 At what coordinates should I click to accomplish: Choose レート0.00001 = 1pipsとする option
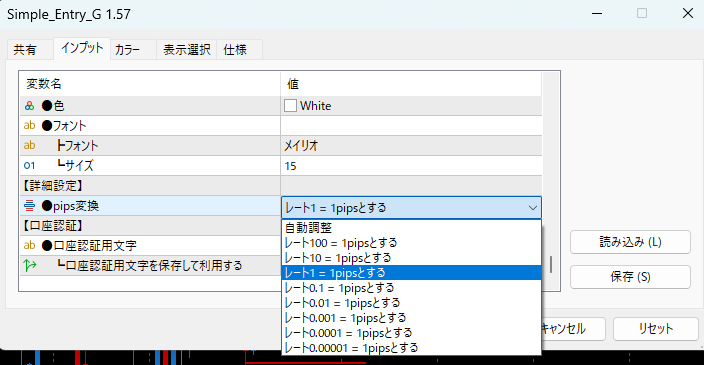pyautogui.click(x=411, y=347)
